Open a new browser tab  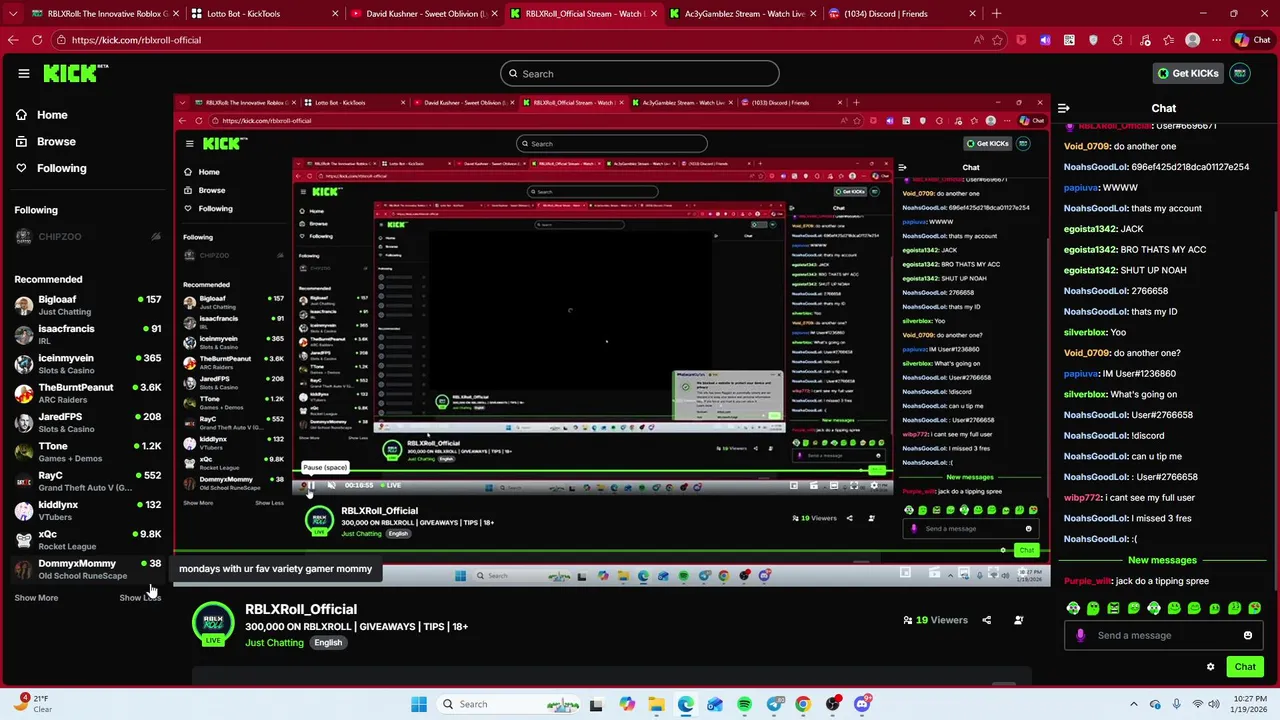(996, 14)
